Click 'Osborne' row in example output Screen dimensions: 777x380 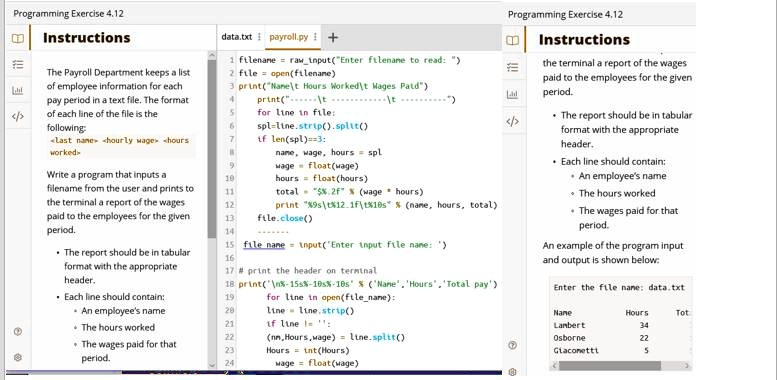pos(601,338)
